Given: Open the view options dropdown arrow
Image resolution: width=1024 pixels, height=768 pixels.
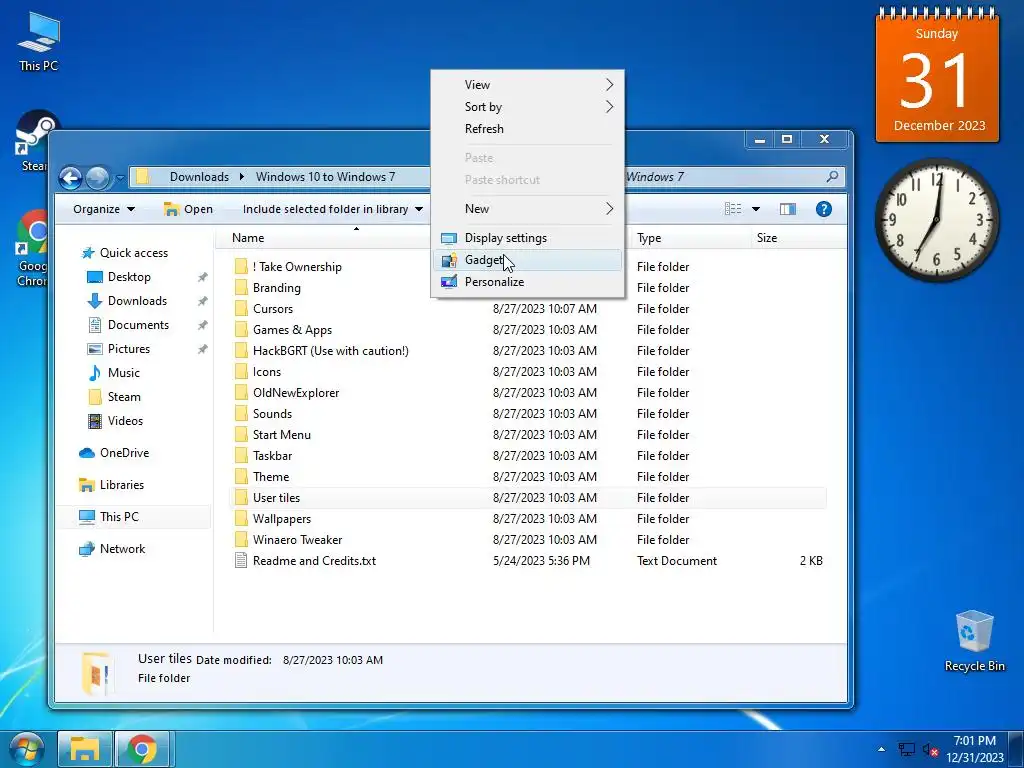Looking at the screenshot, I should 756,209.
